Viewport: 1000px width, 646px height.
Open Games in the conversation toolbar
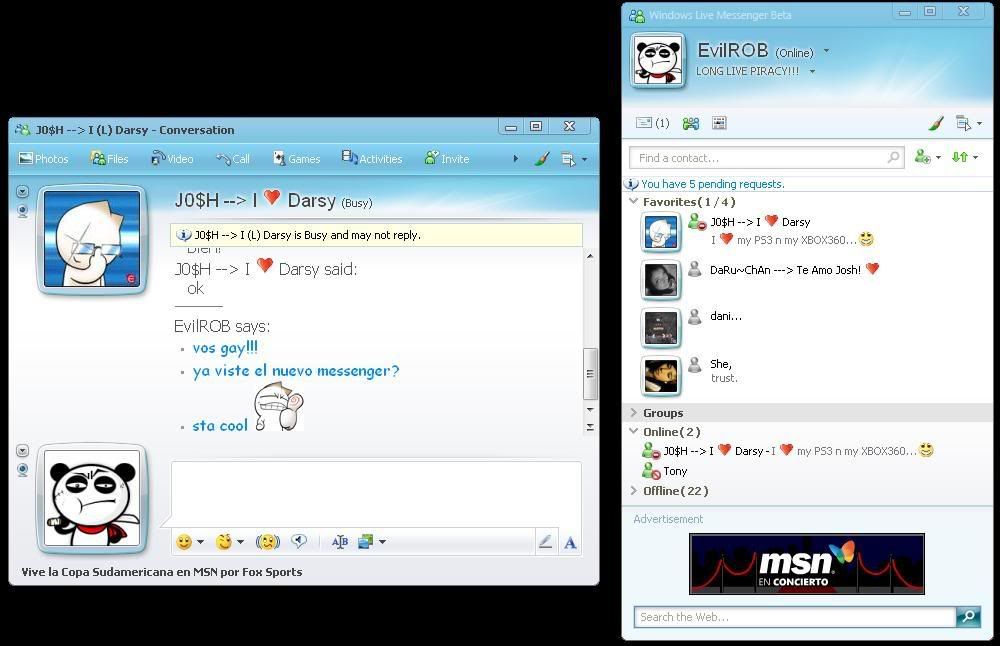(296, 158)
